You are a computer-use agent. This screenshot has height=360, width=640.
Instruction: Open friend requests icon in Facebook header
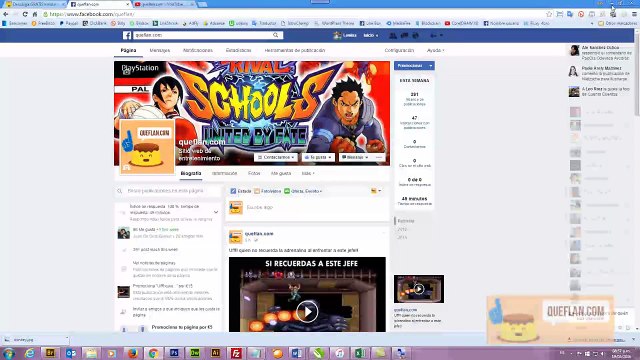point(393,36)
